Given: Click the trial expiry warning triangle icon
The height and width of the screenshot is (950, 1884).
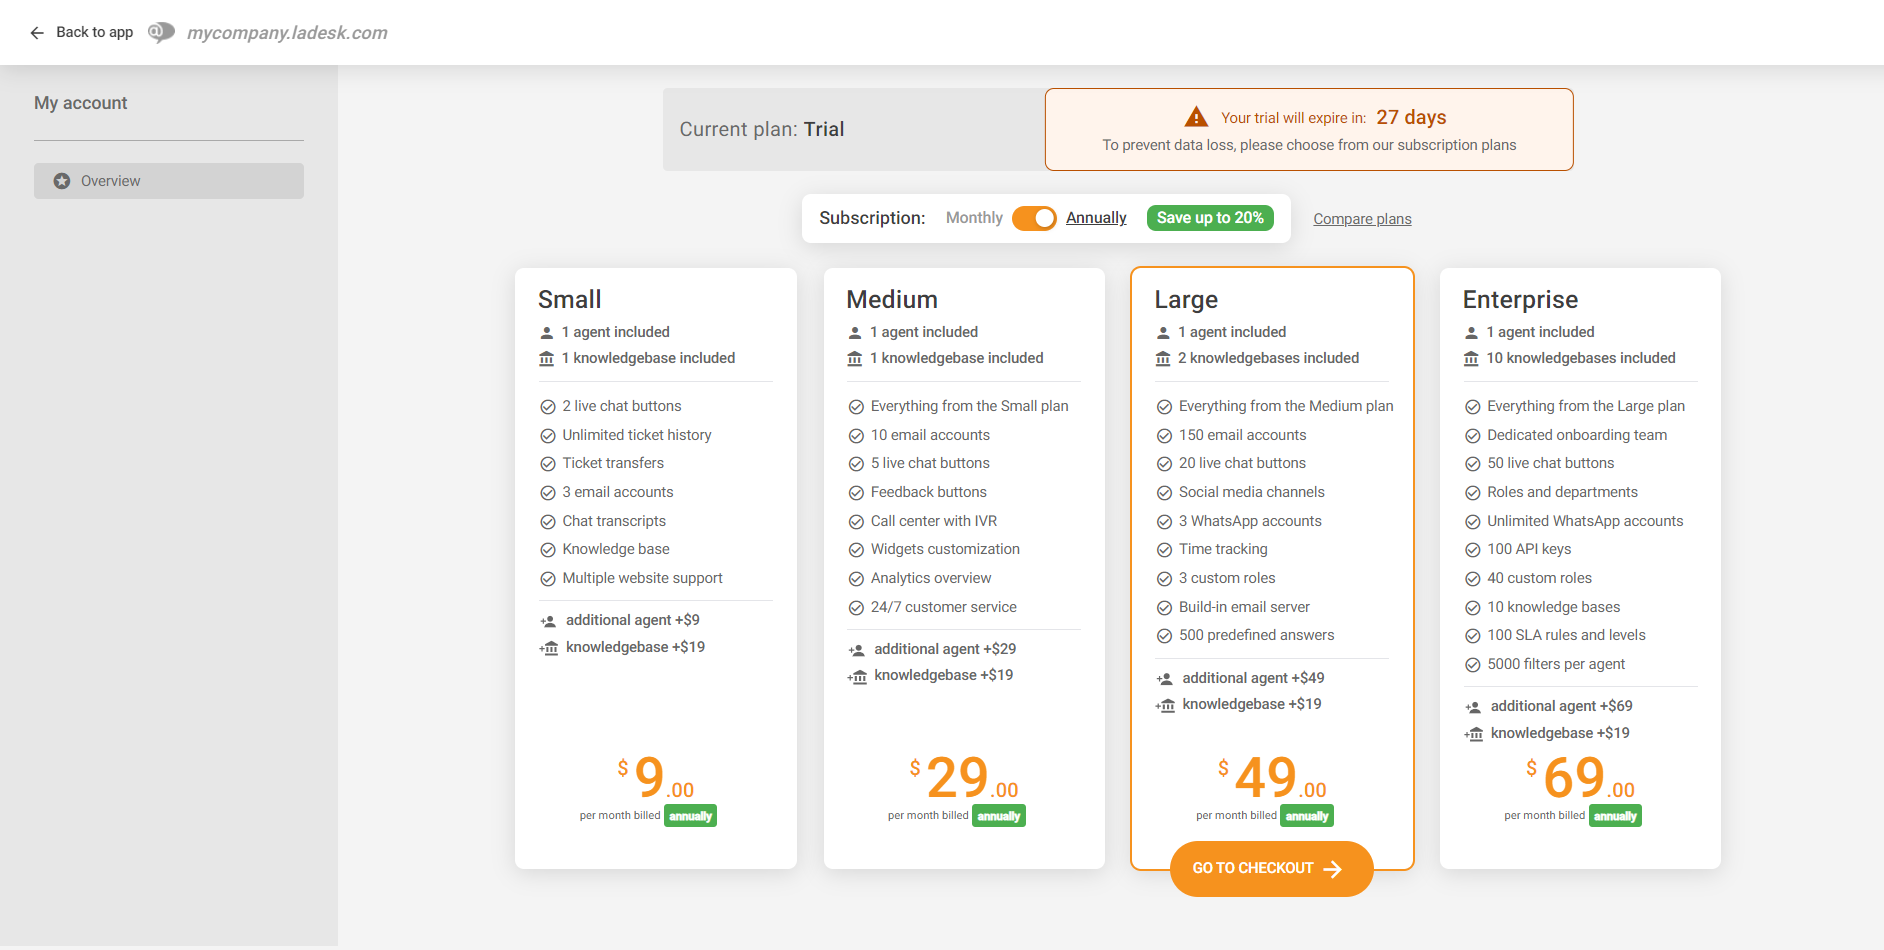Looking at the screenshot, I should click(1195, 117).
